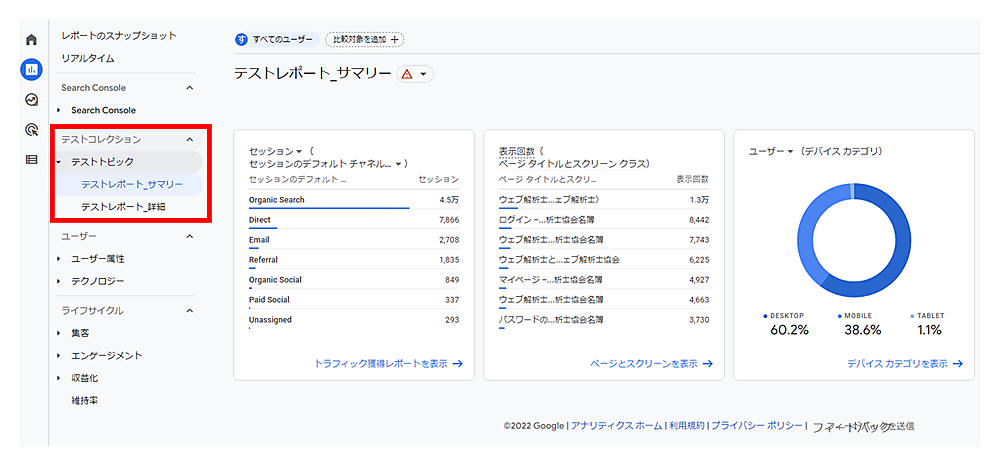Screen dimensions: 1000x461
Task: Collapse the Search Console section chevron
Action: tap(189, 88)
